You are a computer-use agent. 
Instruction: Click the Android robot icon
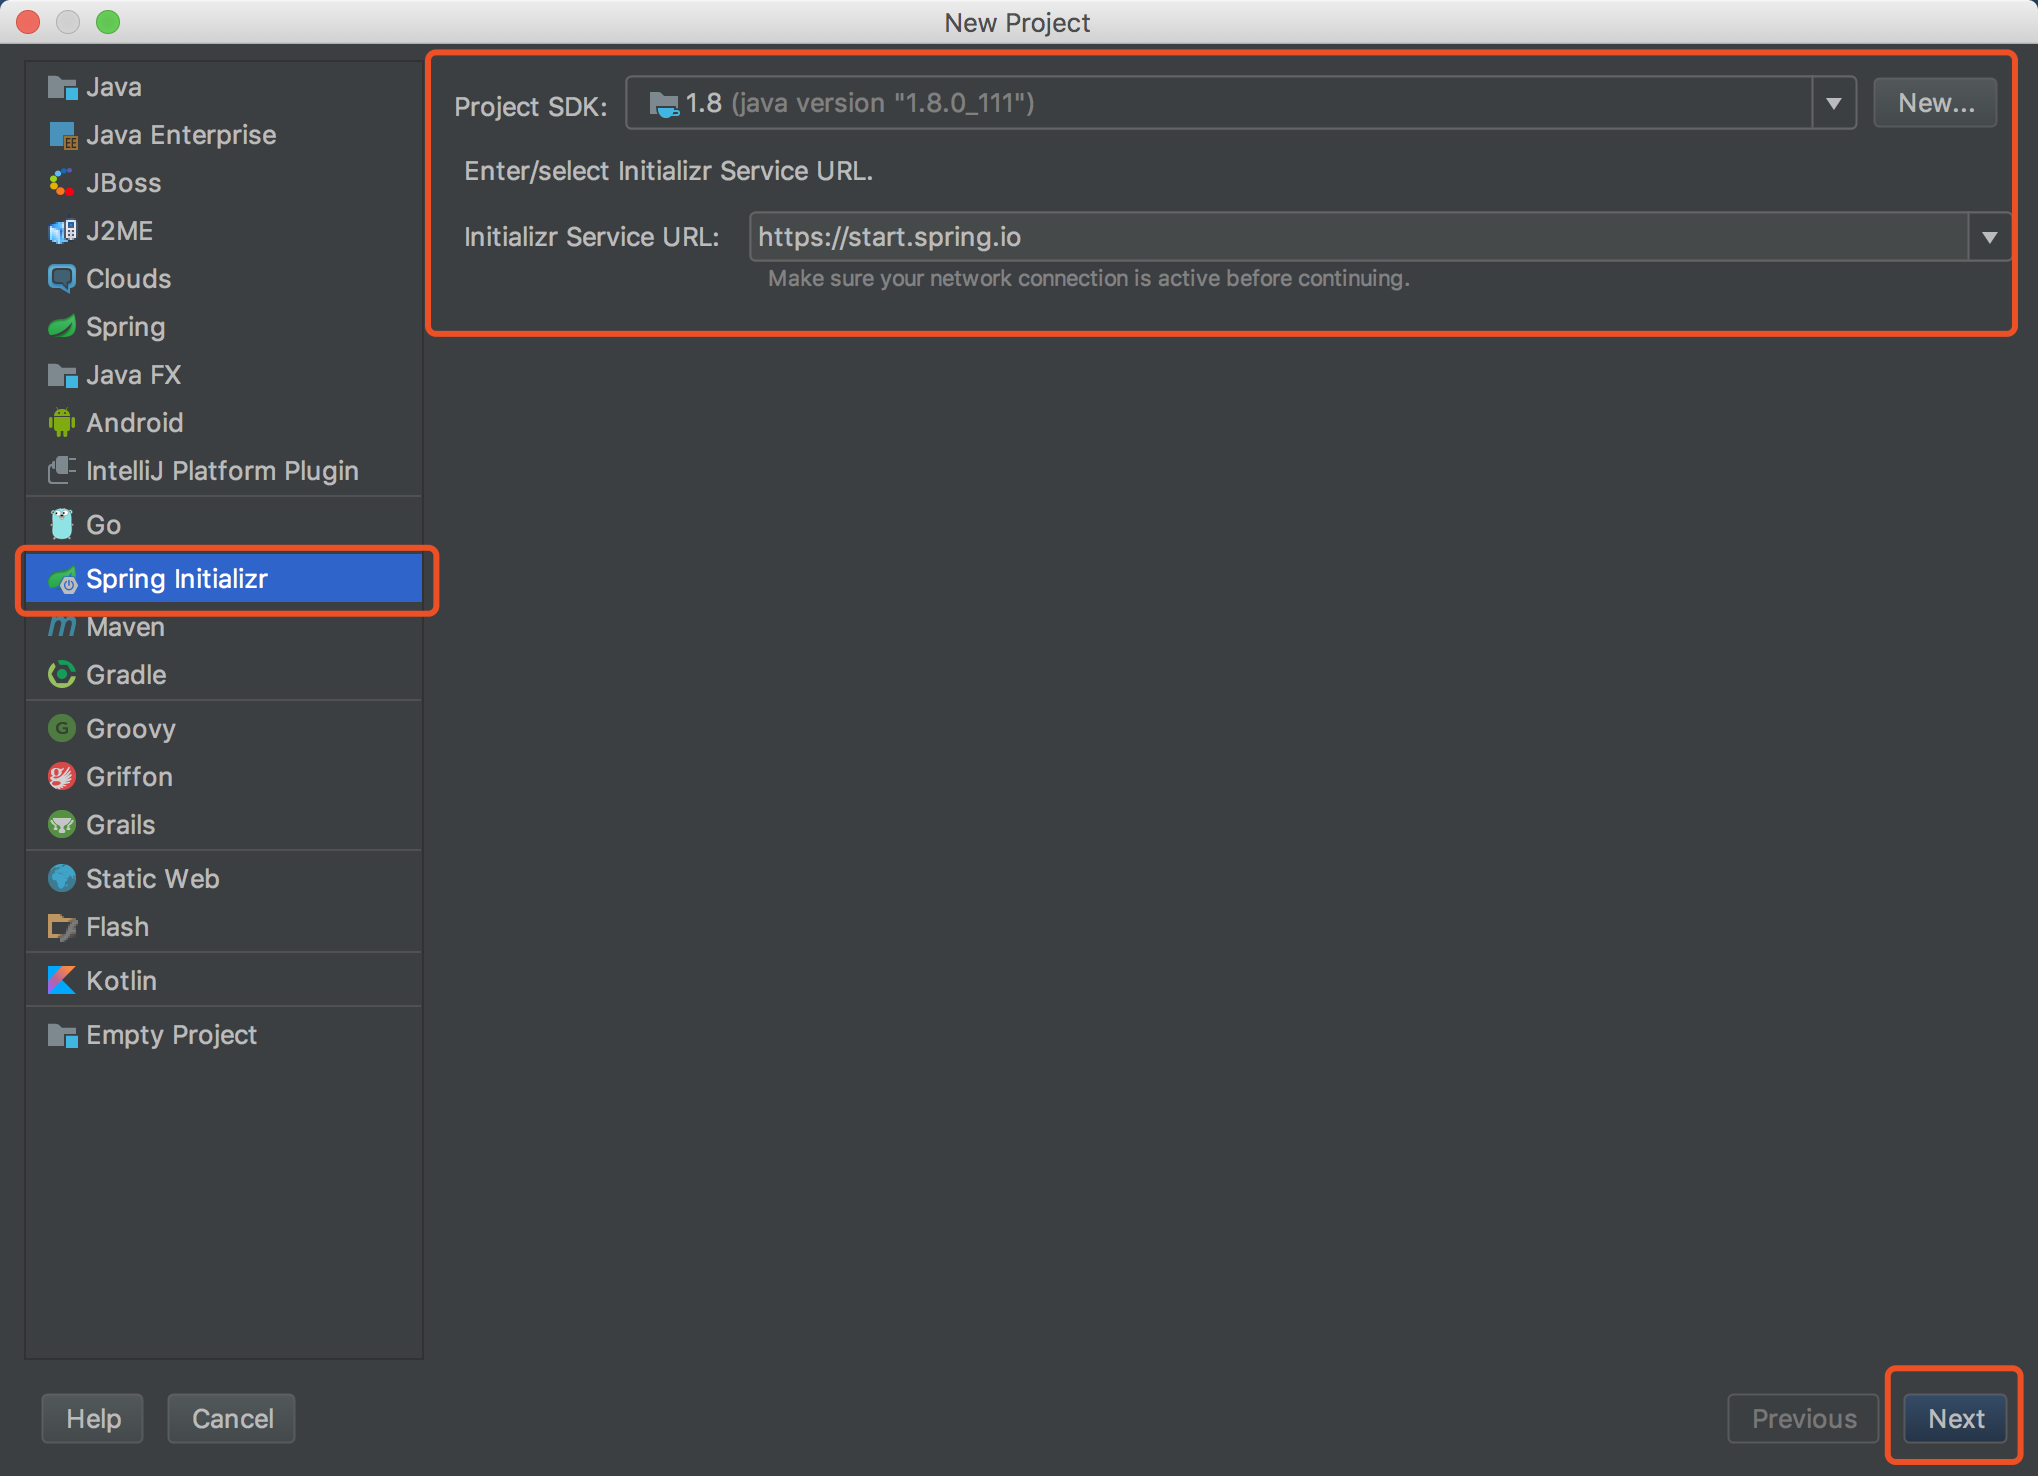coord(62,423)
